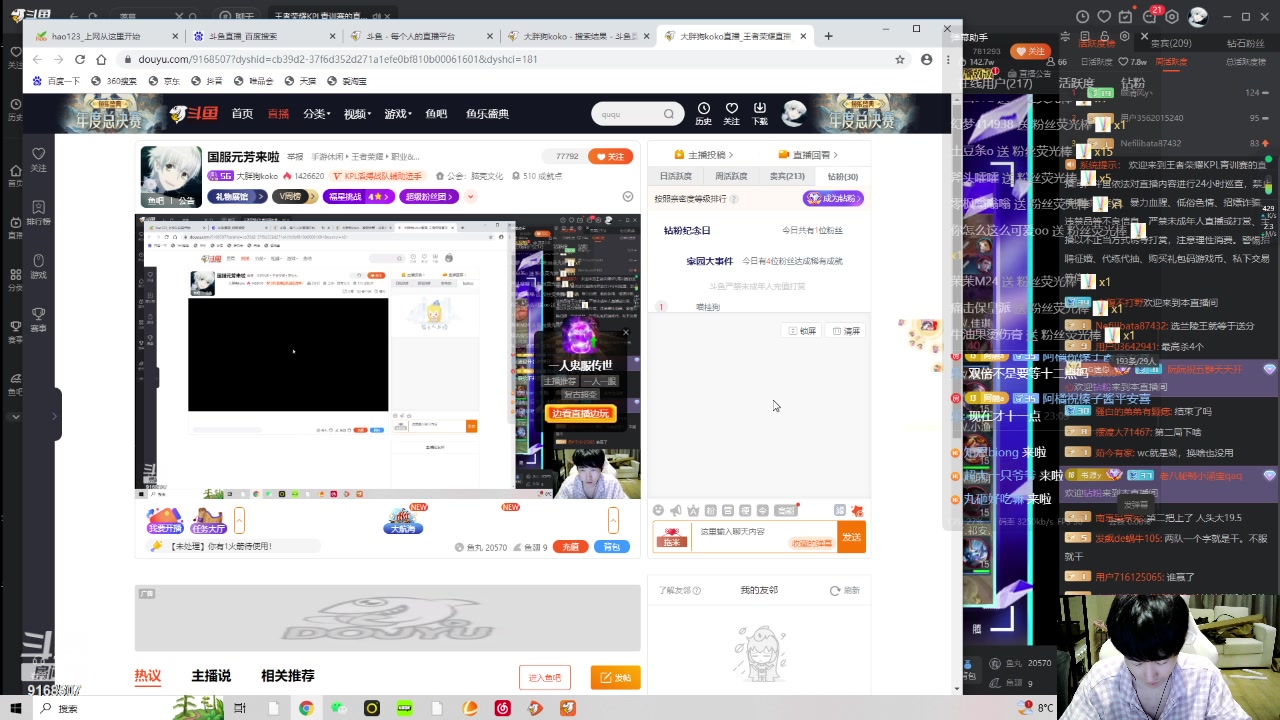Open 游戏 icon in left sidebar
The image size is (1280, 720).
click(x=39, y=266)
